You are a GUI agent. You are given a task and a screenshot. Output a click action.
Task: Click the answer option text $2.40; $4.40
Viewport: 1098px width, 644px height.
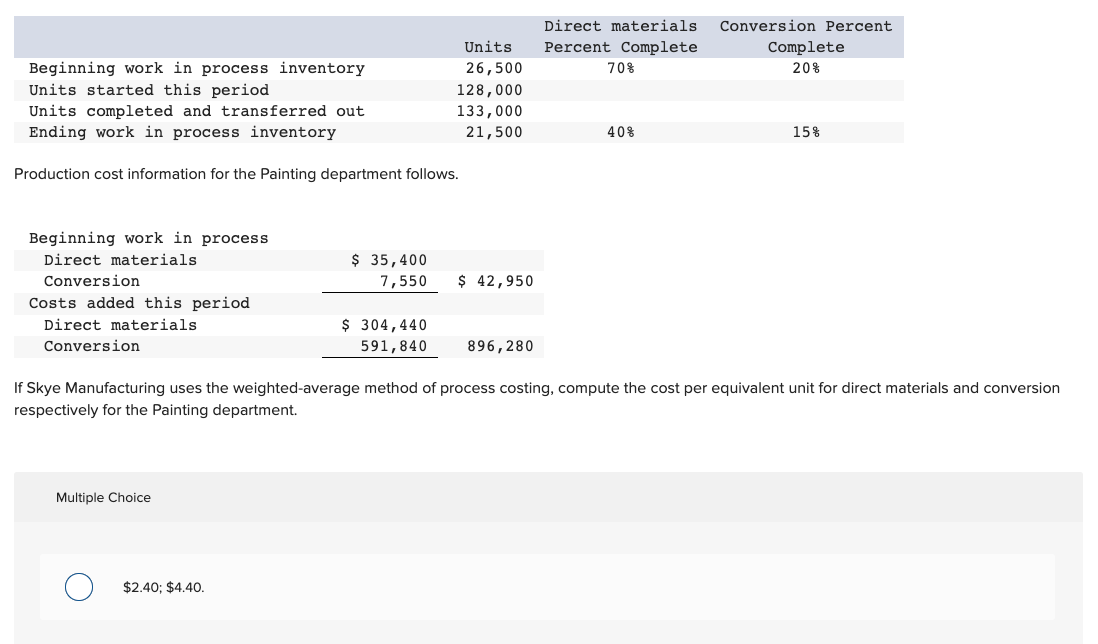pyautogui.click(x=163, y=587)
